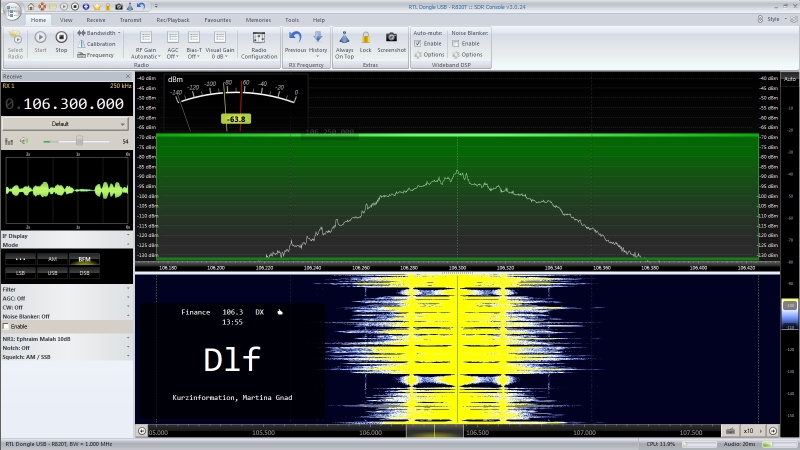This screenshot has height=450, width=800.
Task: Click the DX pointer icon in the RDS panel
Action: pyautogui.click(x=280, y=312)
